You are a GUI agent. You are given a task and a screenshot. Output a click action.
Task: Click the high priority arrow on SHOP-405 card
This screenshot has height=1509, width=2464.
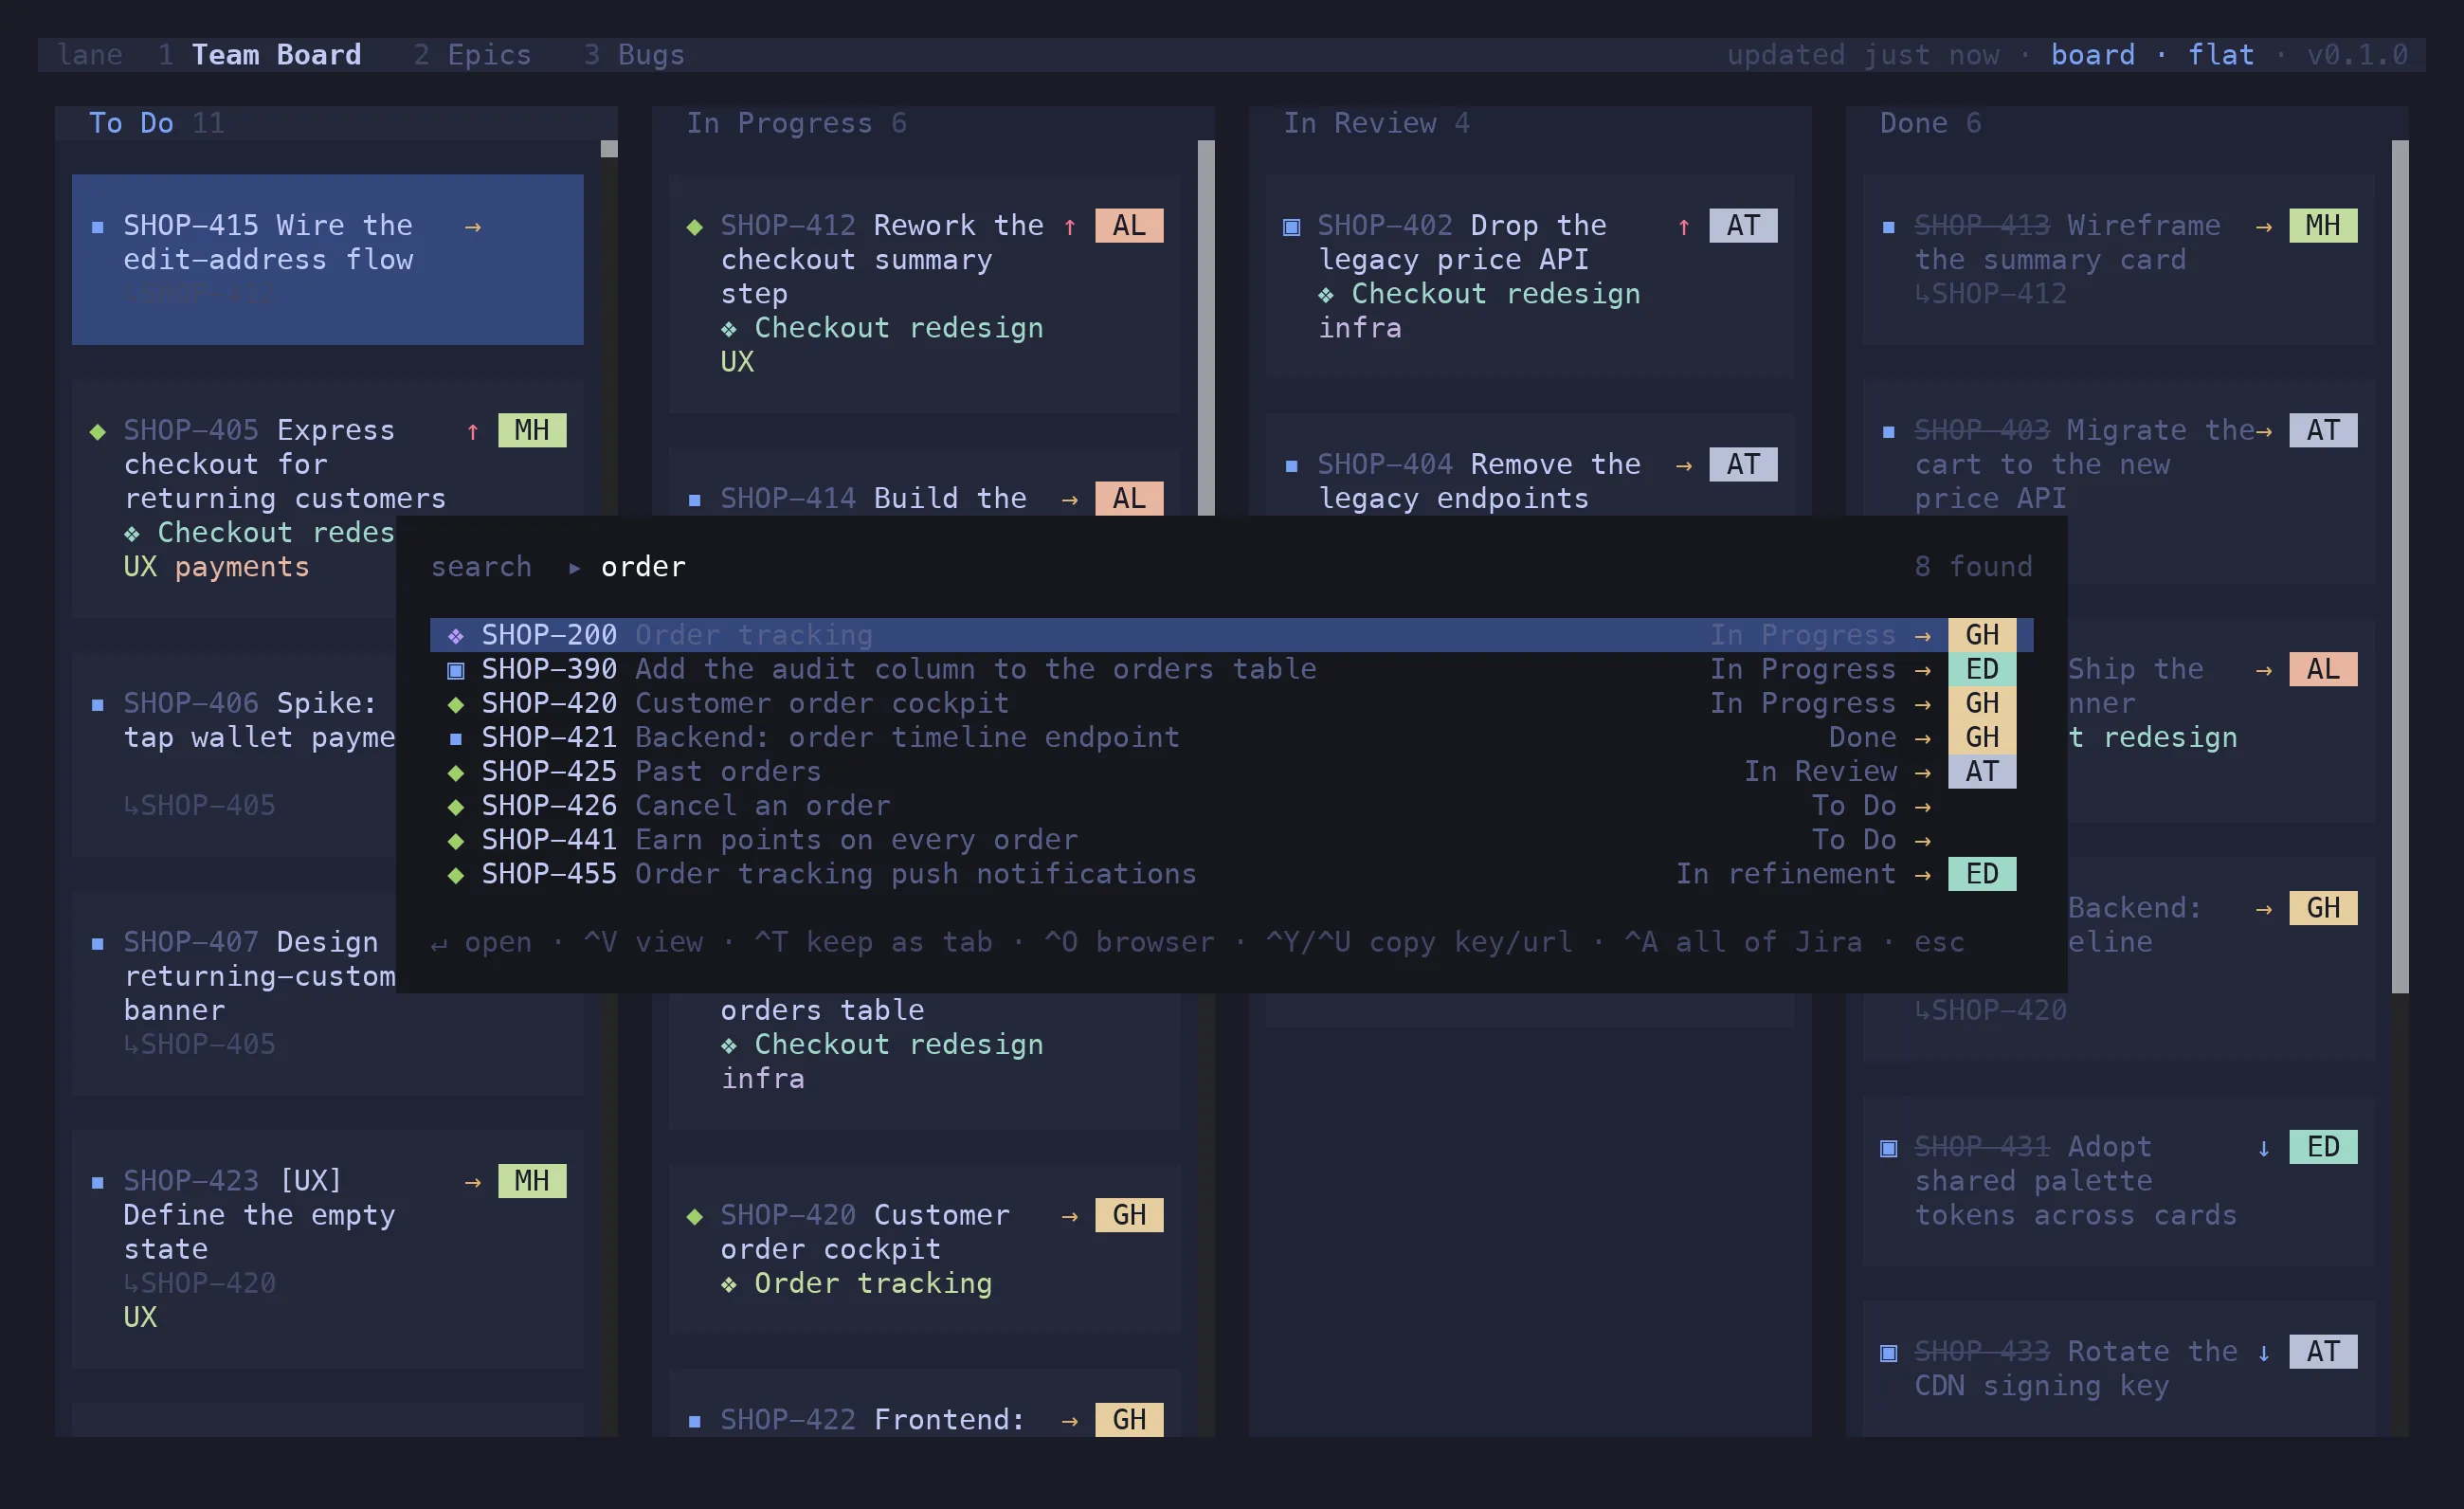tap(473, 431)
